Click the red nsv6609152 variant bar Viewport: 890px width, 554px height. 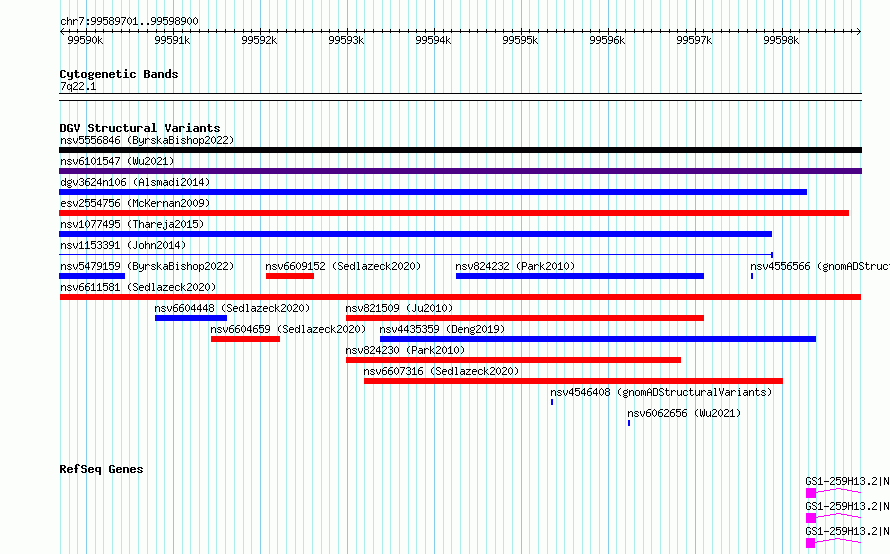tap(290, 276)
